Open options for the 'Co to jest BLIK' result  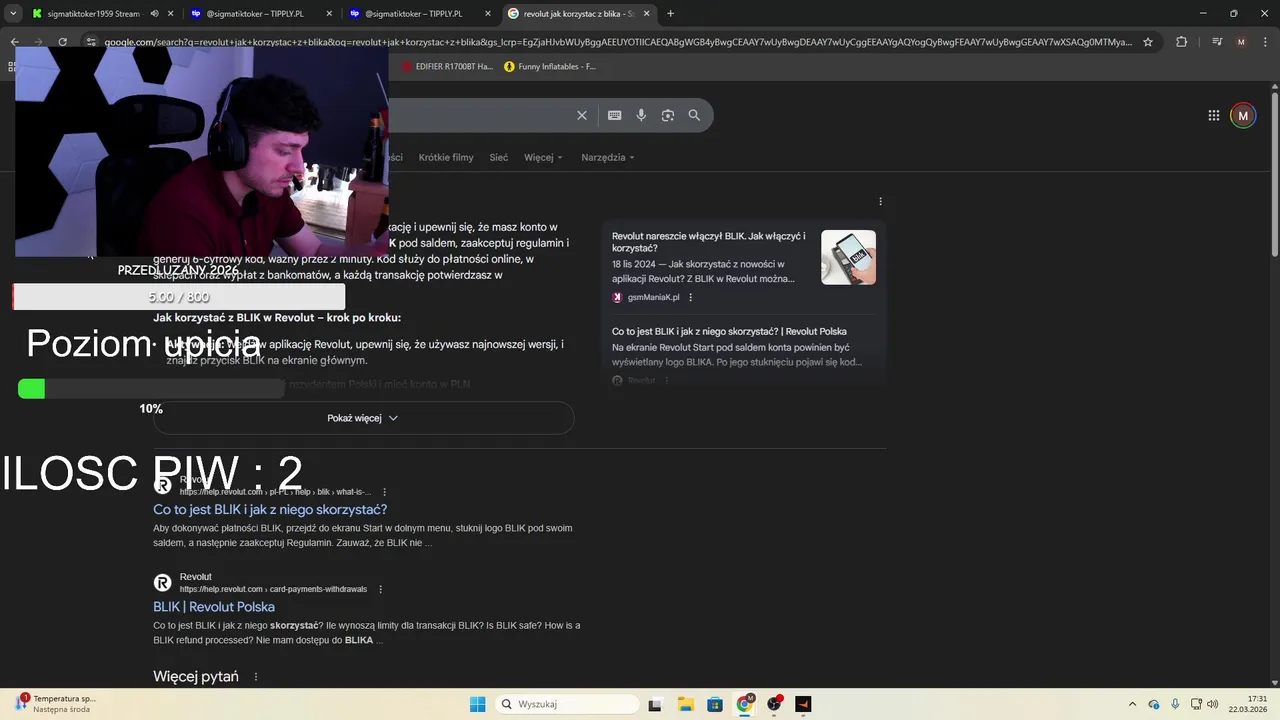click(x=384, y=492)
